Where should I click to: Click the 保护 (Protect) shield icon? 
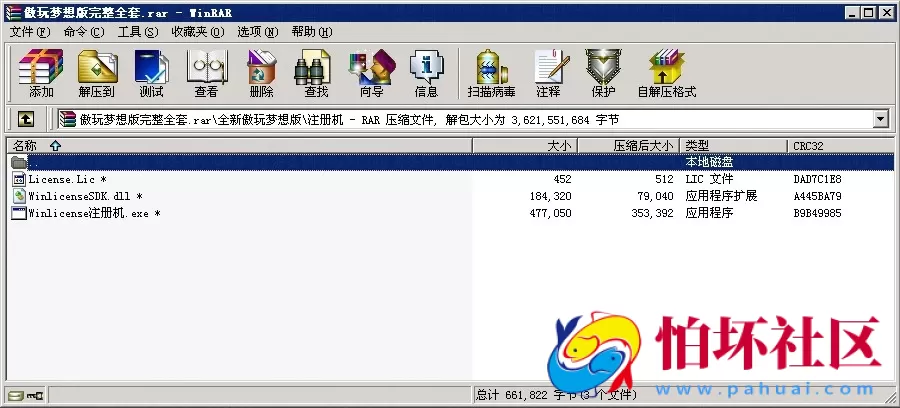click(603, 73)
